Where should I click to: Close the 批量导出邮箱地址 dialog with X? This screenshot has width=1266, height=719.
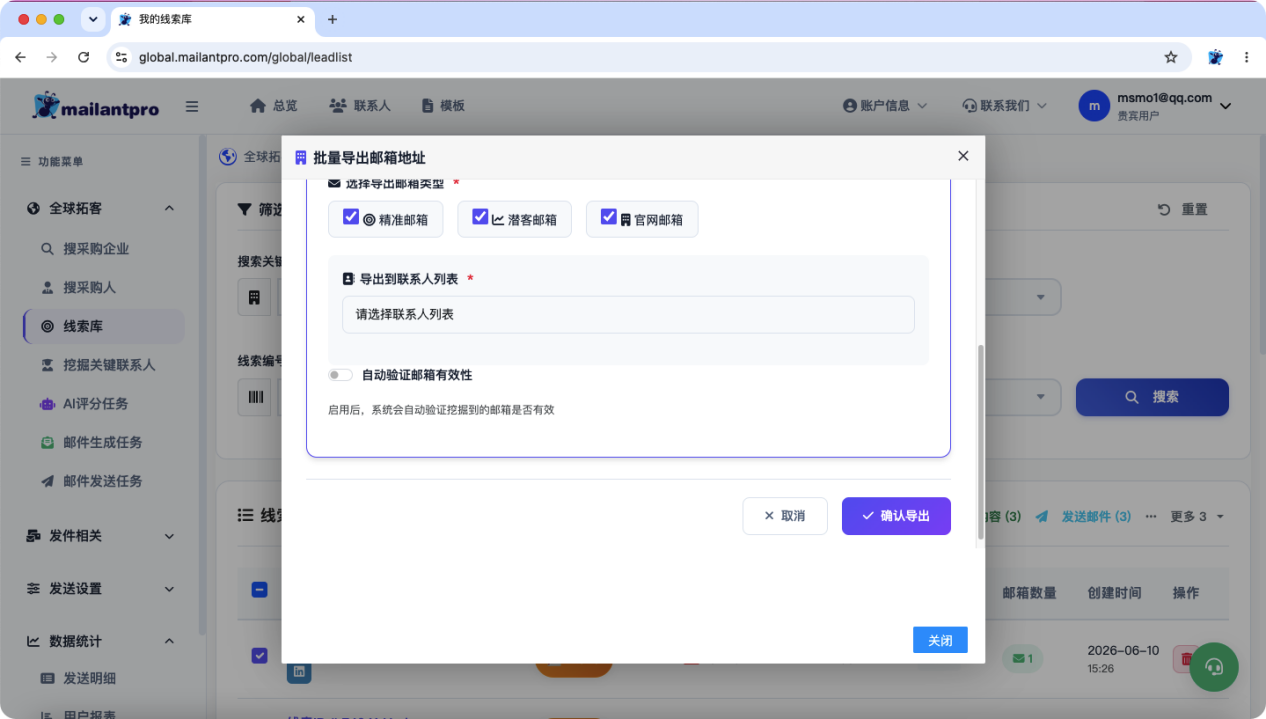pyautogui.click(x=963, y=156)
